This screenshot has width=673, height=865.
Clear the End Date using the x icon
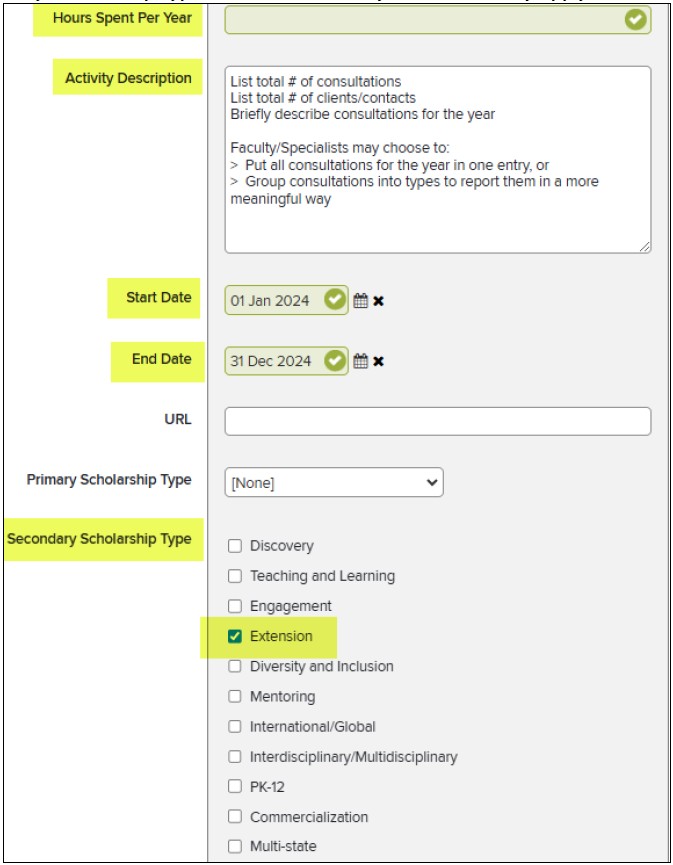(x=378, y=360)
